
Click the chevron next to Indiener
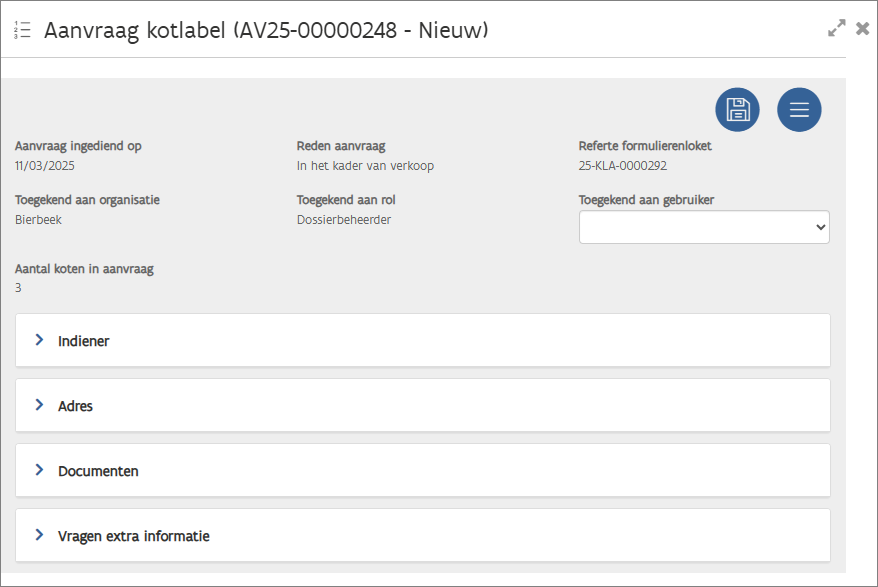point(40,340)
